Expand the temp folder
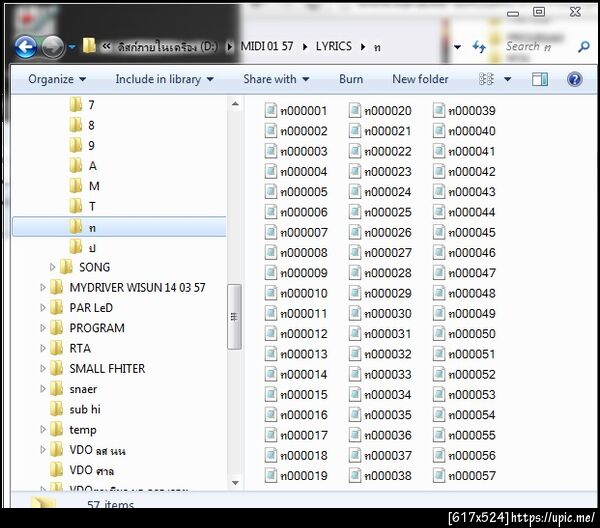Image resolution: width=600 pixels, height=528 pixels. (43, 429)
